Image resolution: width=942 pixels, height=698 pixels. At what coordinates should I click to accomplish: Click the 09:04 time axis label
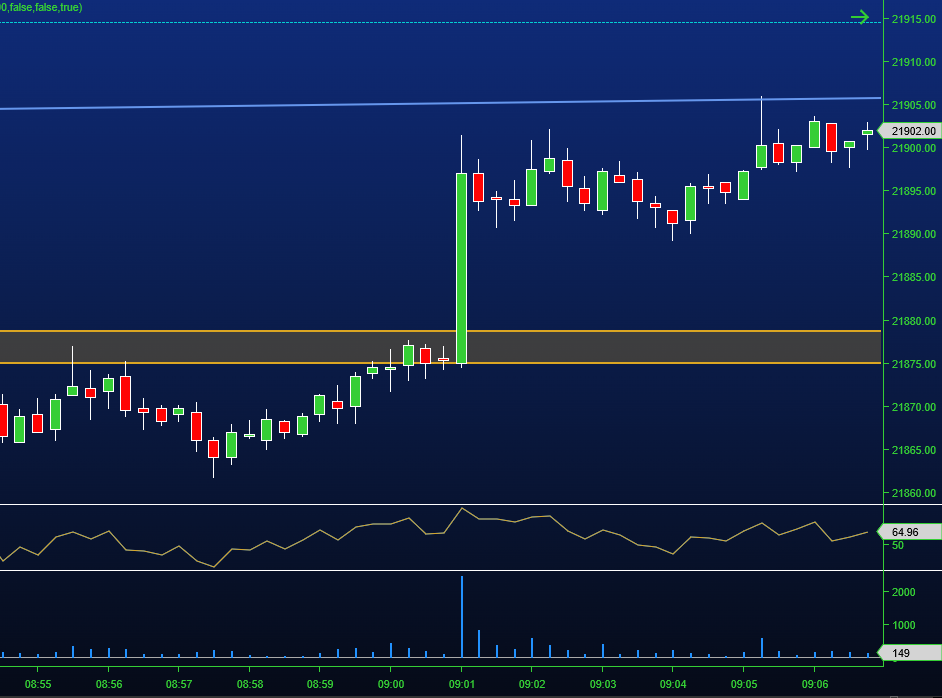click(x=673, y=684)
